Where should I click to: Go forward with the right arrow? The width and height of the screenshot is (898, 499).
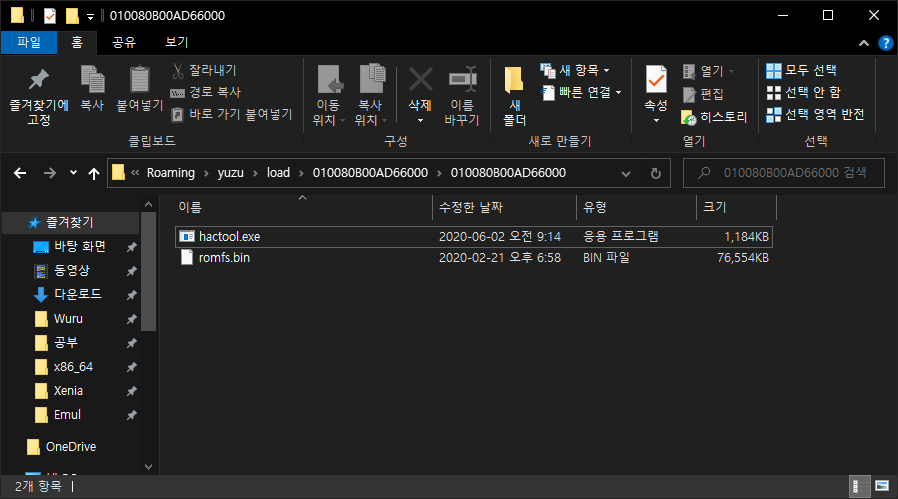pos(50,173)
